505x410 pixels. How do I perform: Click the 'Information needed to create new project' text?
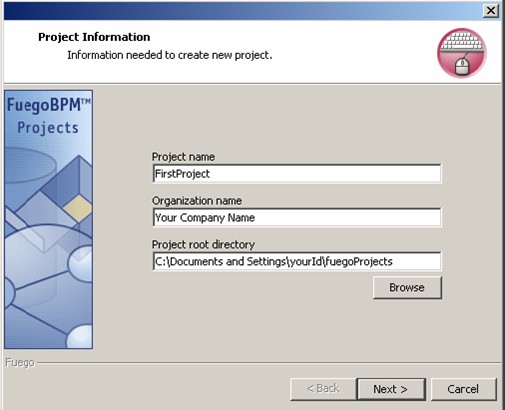(x=170, y=55)
